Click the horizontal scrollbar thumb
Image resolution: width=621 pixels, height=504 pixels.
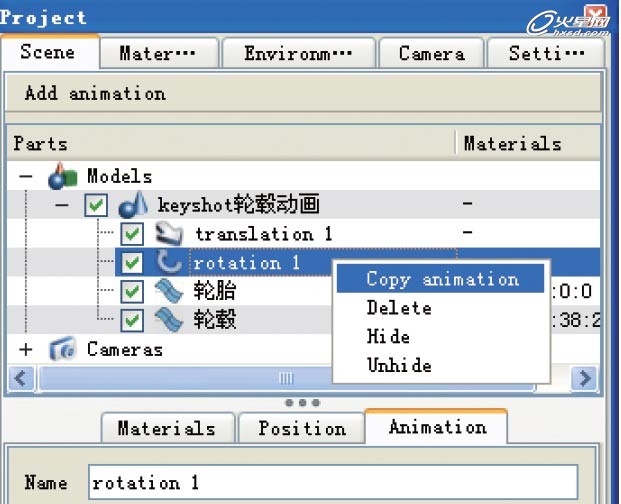287,378
